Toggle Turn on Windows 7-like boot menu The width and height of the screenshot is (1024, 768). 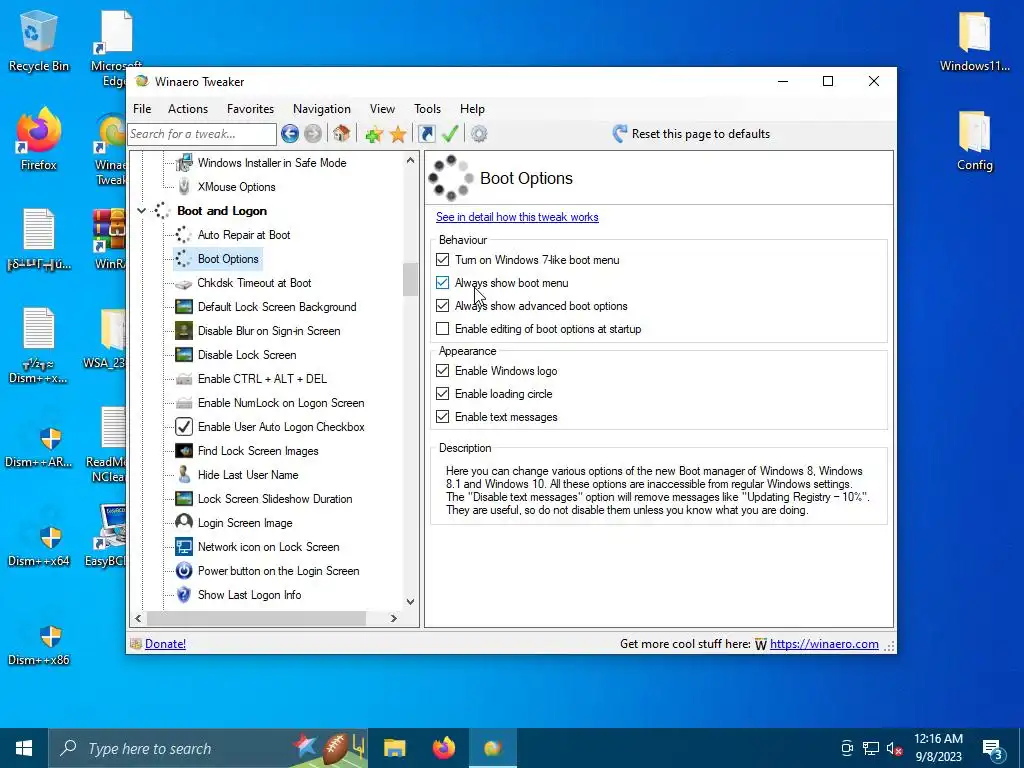(x=443, y=260)
